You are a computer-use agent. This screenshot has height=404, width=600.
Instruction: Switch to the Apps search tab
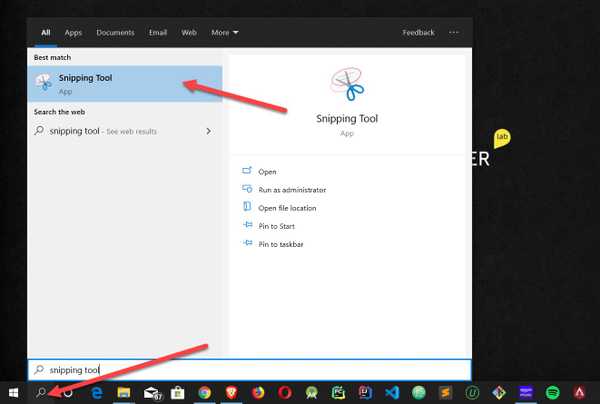coord(73,33)
